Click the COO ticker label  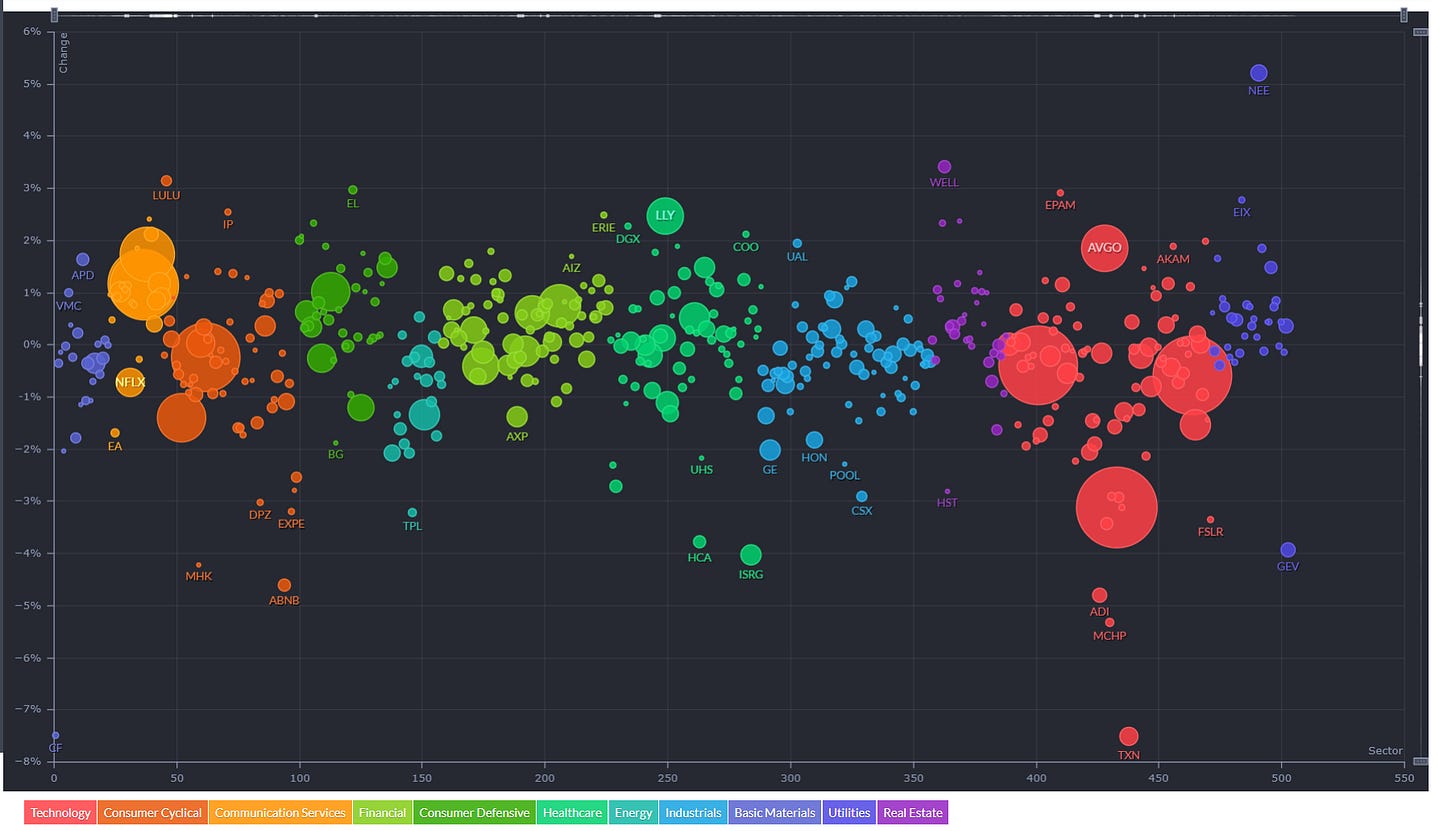(x=746, y=247)
